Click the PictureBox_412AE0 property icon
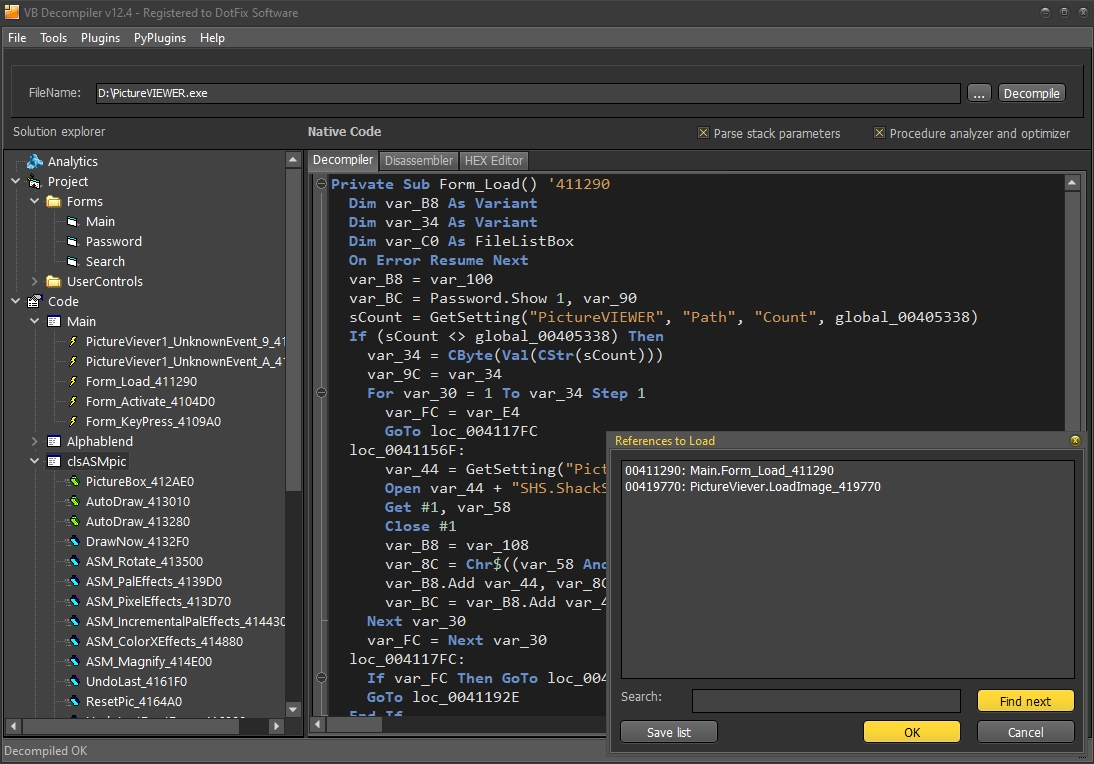The image size is (1094, 764). pyautogui.click(x=73, y=481)
